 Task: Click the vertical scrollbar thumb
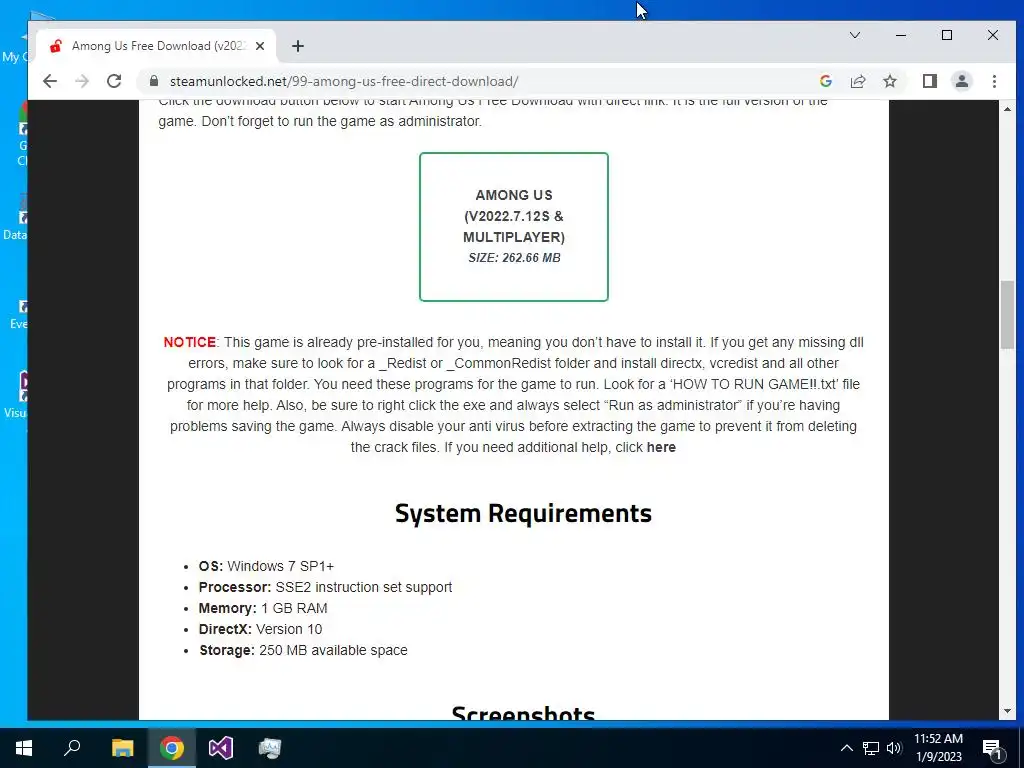(x=1007, y=315)
